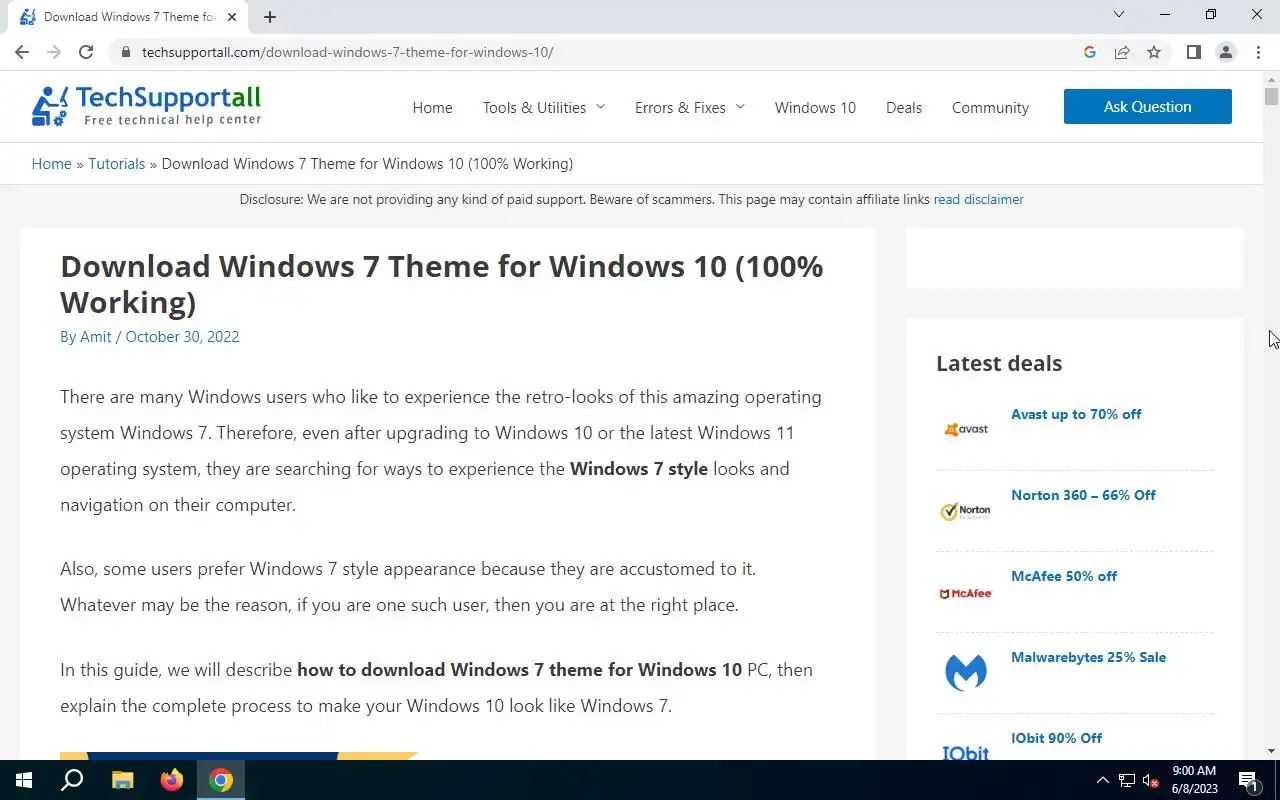Click the browser Forward arrow
The height and width of the screenshot is (800, 1280).
click(x=54, y=52)
